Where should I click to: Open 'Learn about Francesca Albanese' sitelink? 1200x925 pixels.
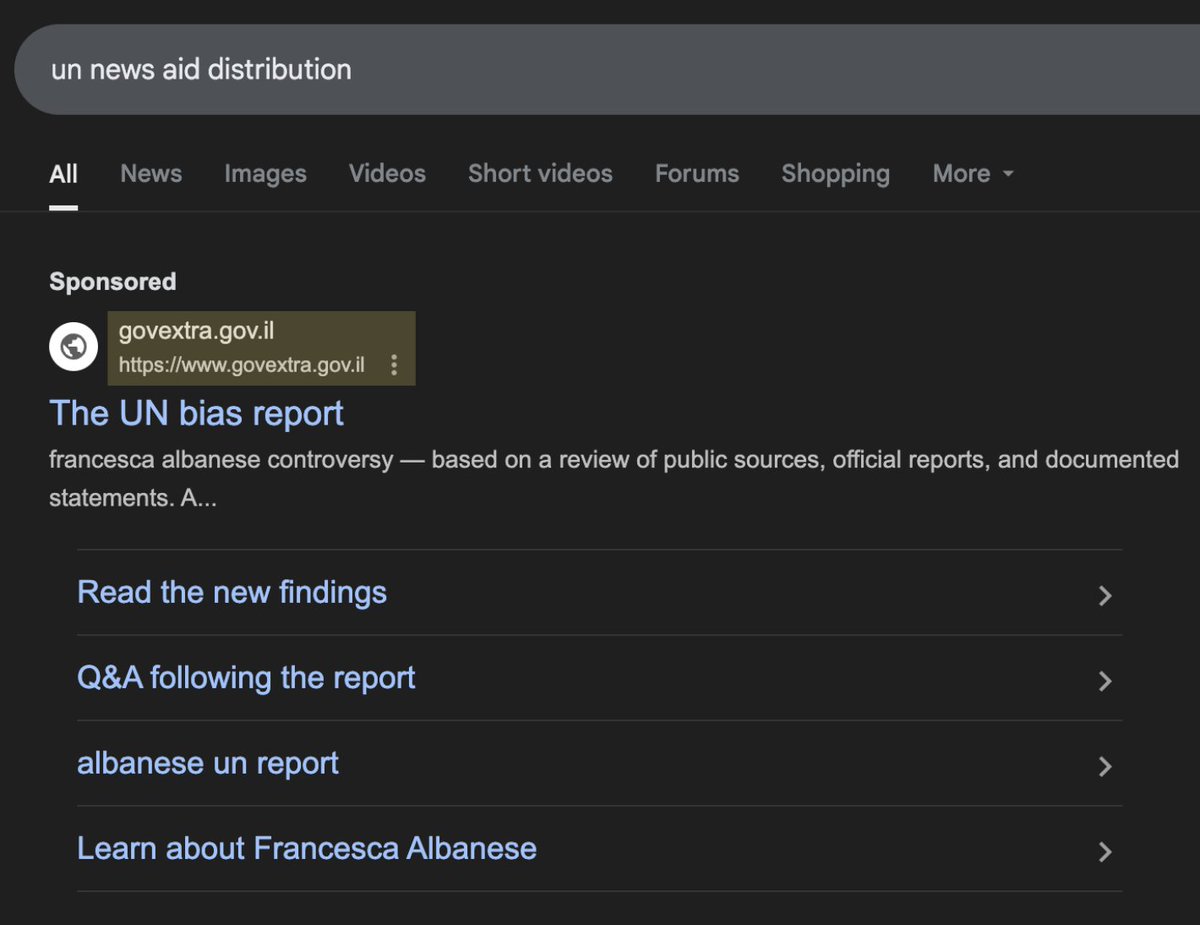tap(307, 849)
